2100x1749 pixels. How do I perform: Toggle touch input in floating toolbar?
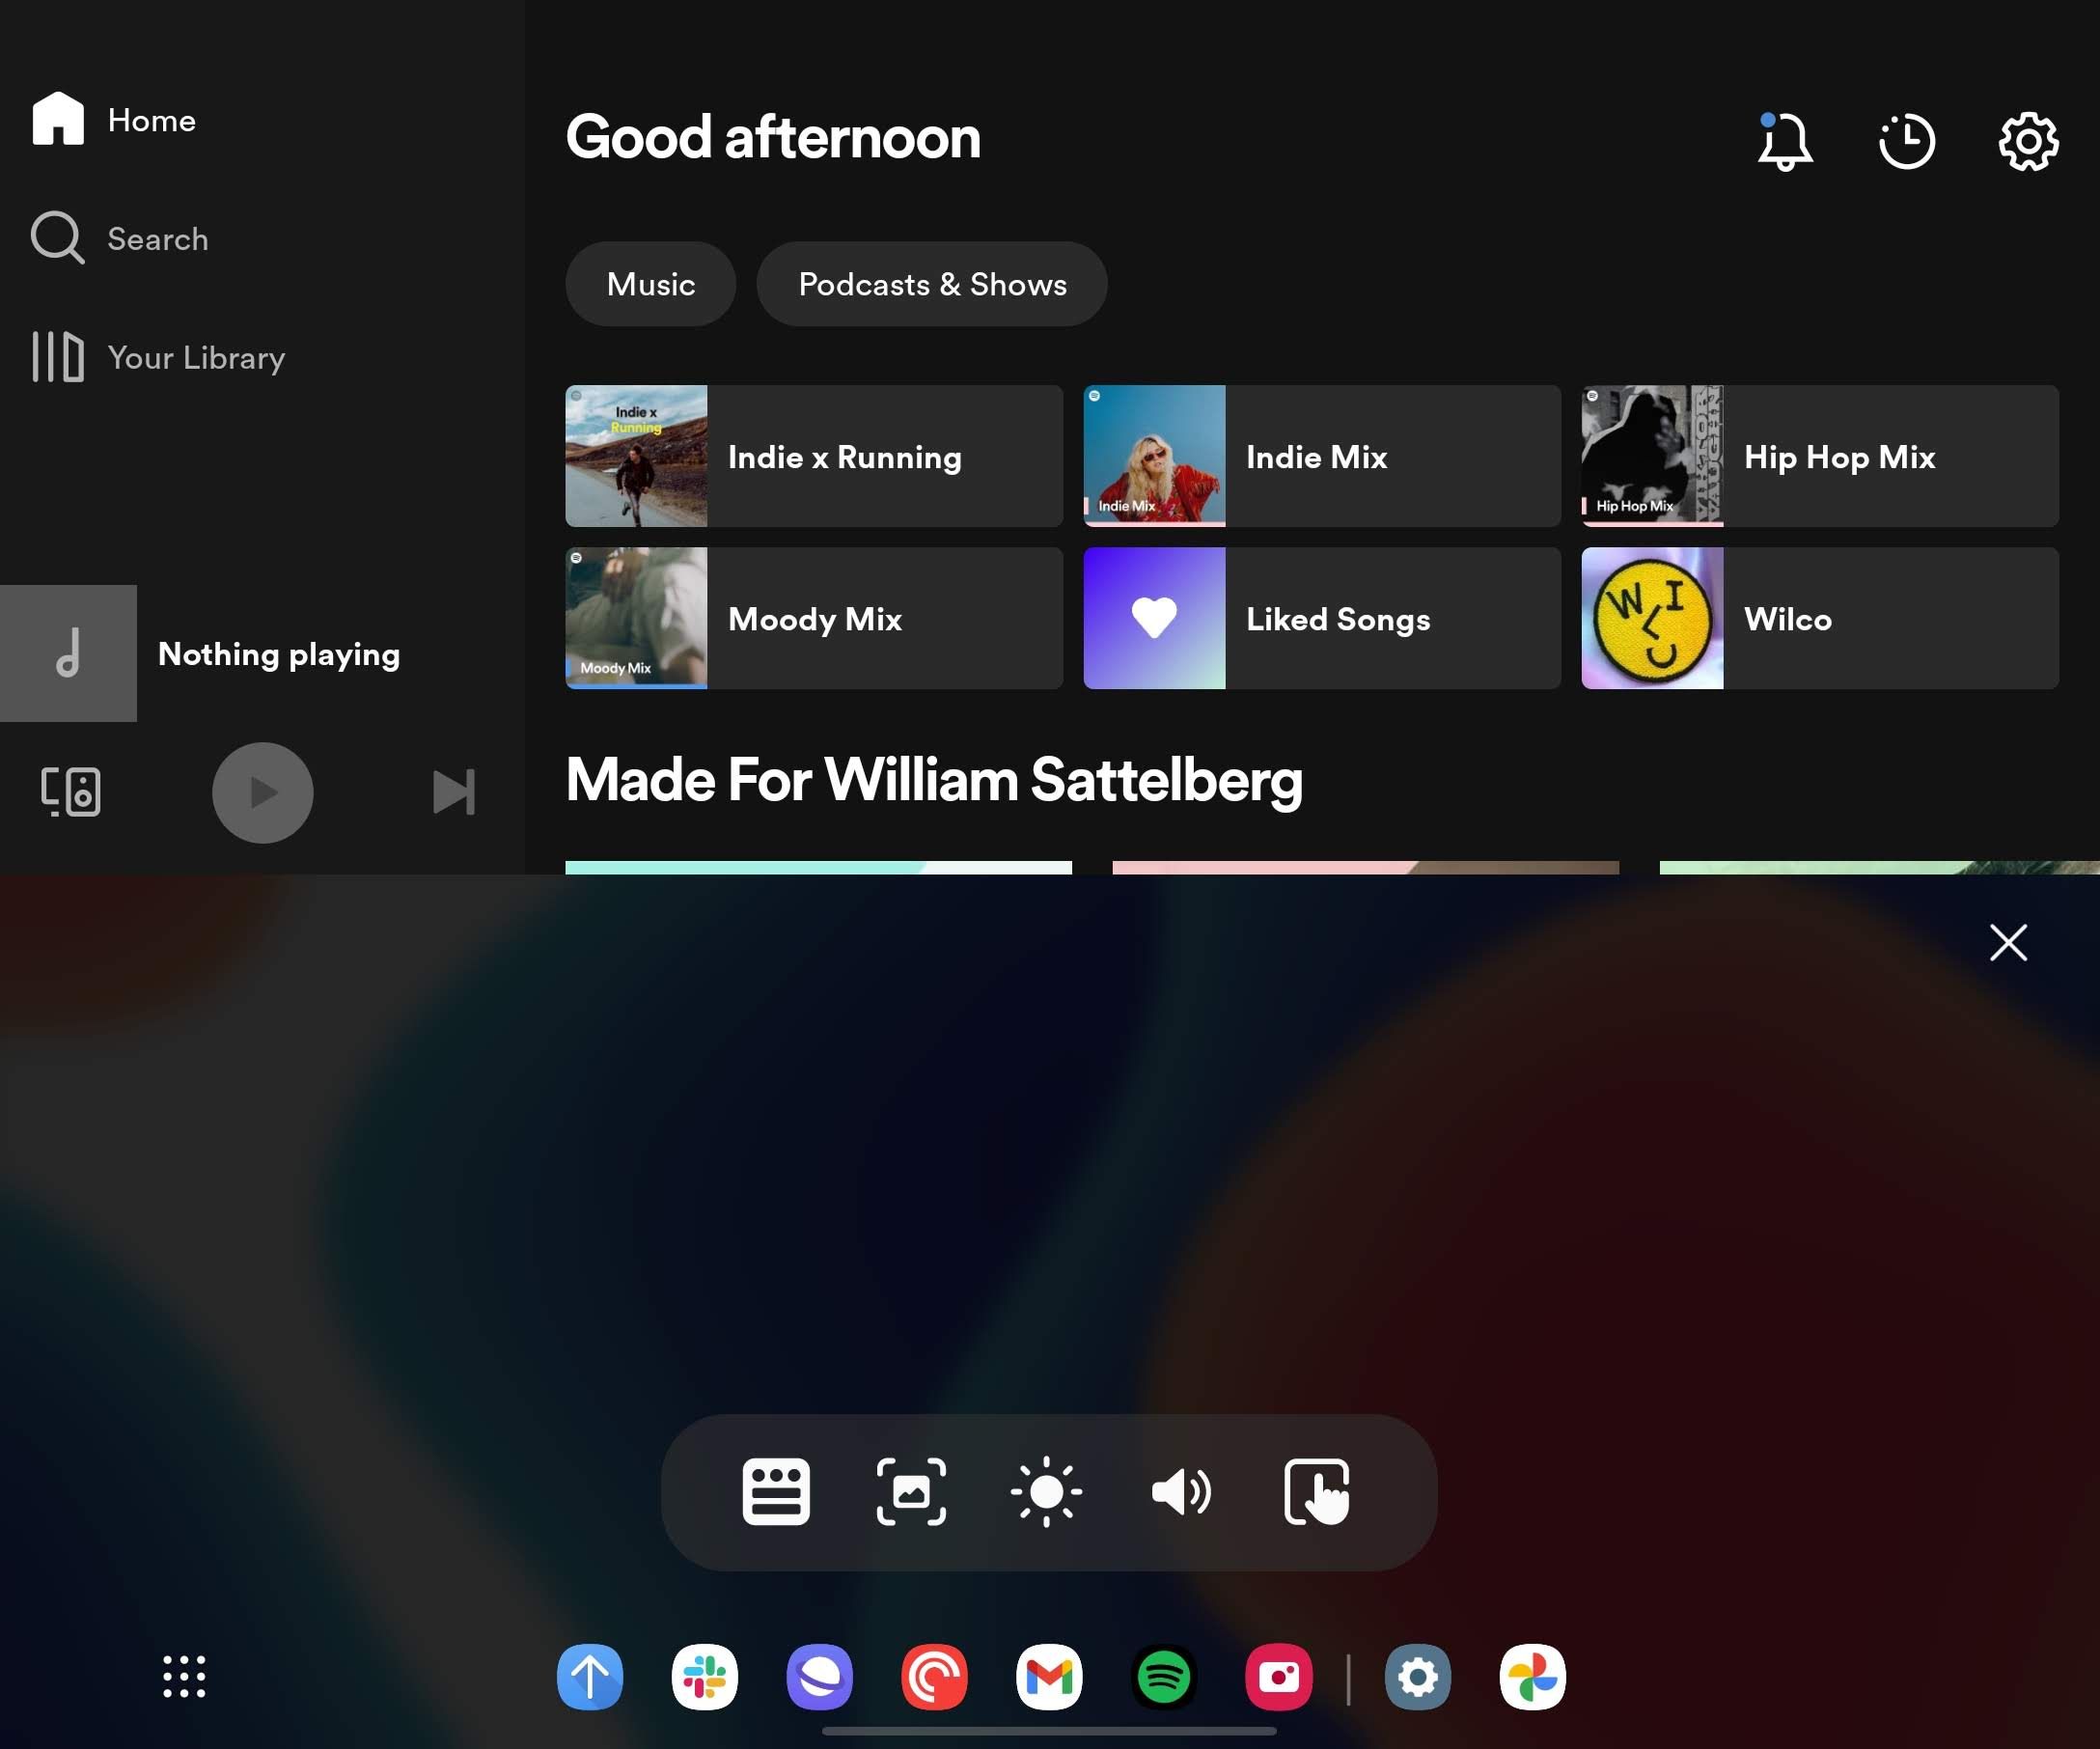[x=1315, y=1491]
